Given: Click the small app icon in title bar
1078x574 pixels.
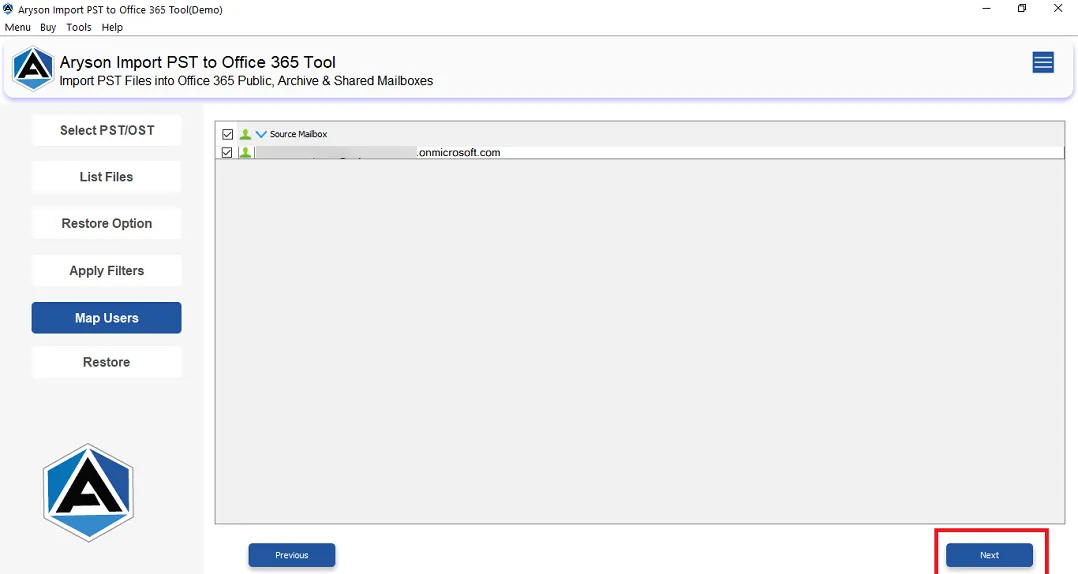Looking at the screenshot, I should click(8, 9).
